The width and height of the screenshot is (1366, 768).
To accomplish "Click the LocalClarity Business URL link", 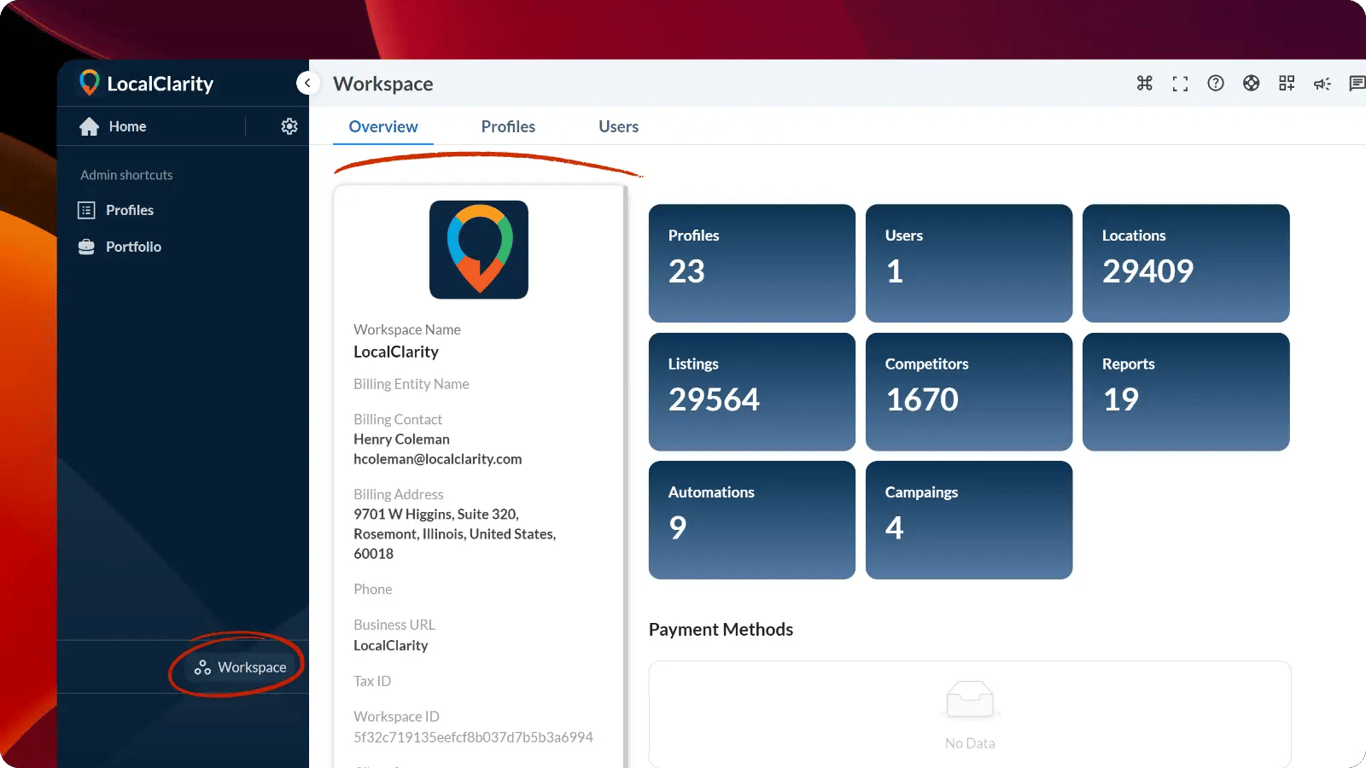I will tap(391, 645).
